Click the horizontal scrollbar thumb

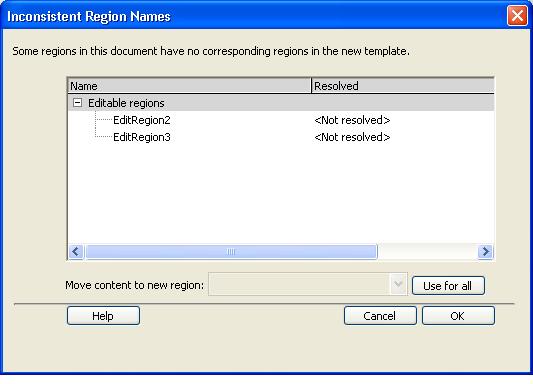[x=231, y=252]
